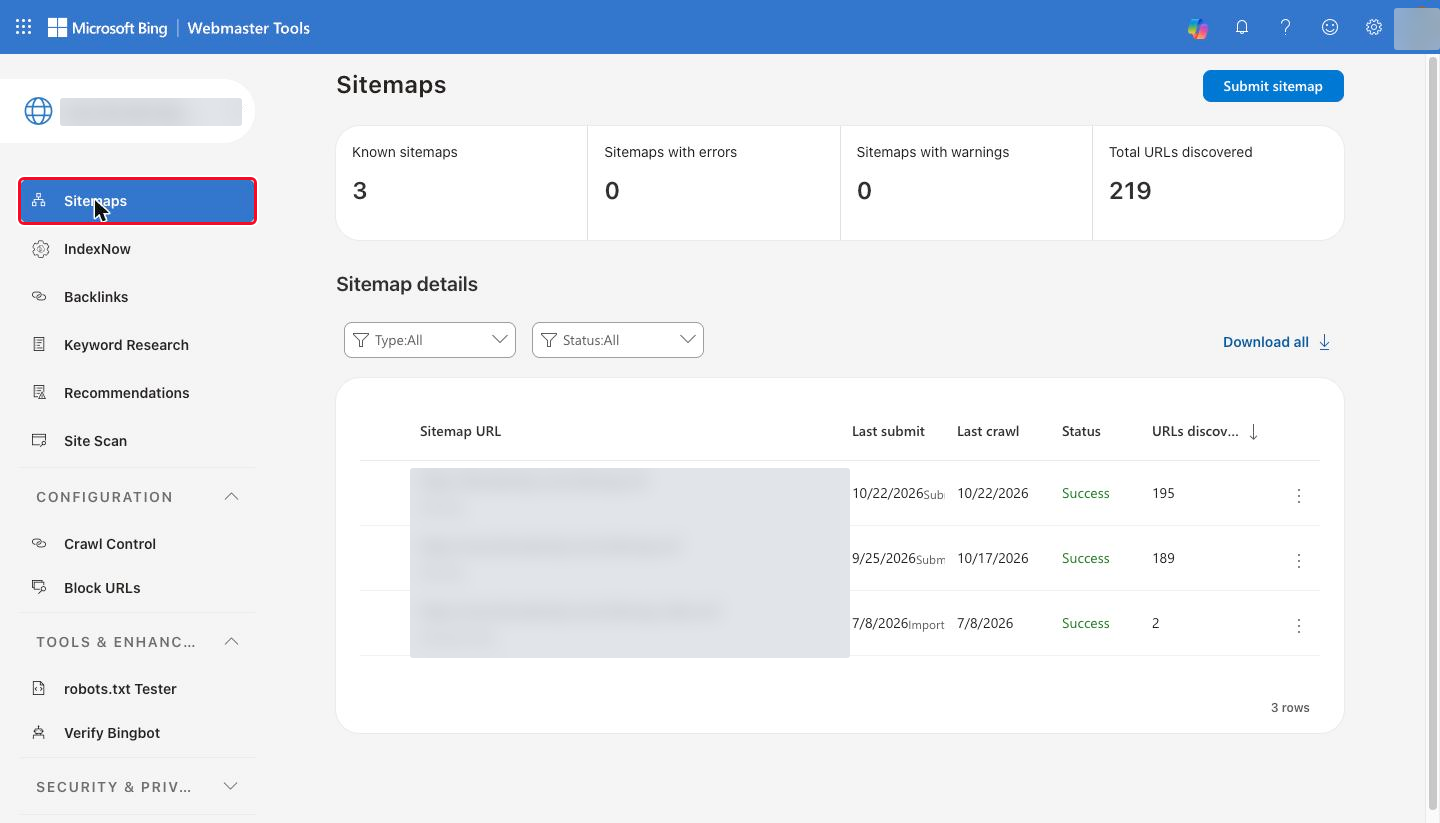
Task: Click Download all link
Action: click(x=1276, y=342)
